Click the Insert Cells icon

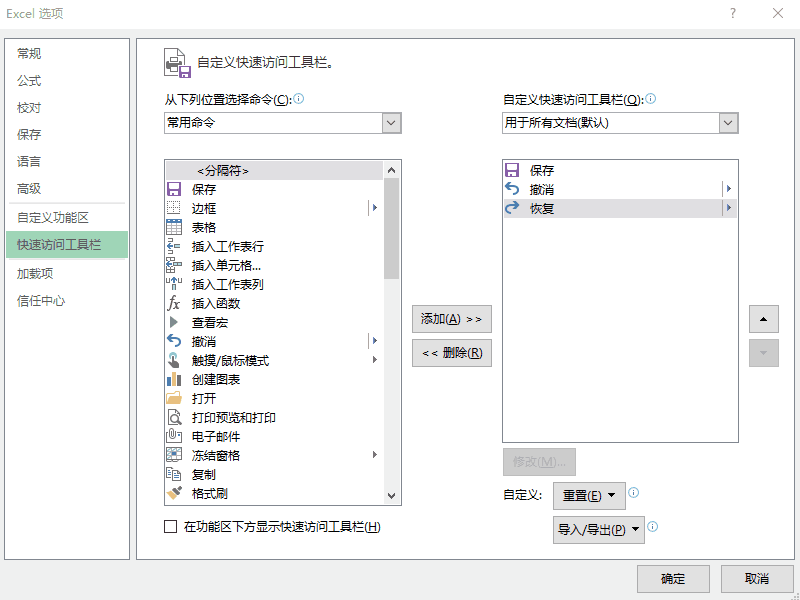[174, 265]
